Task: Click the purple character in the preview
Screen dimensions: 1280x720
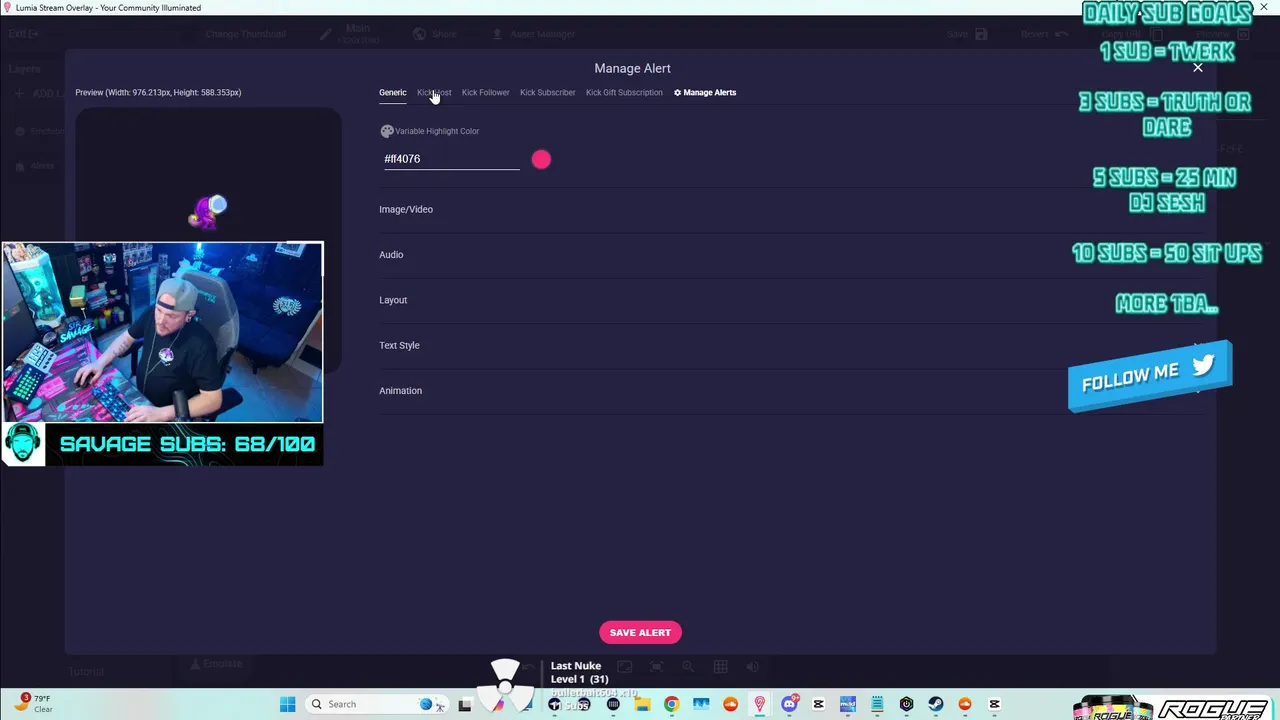Action: 208,211
